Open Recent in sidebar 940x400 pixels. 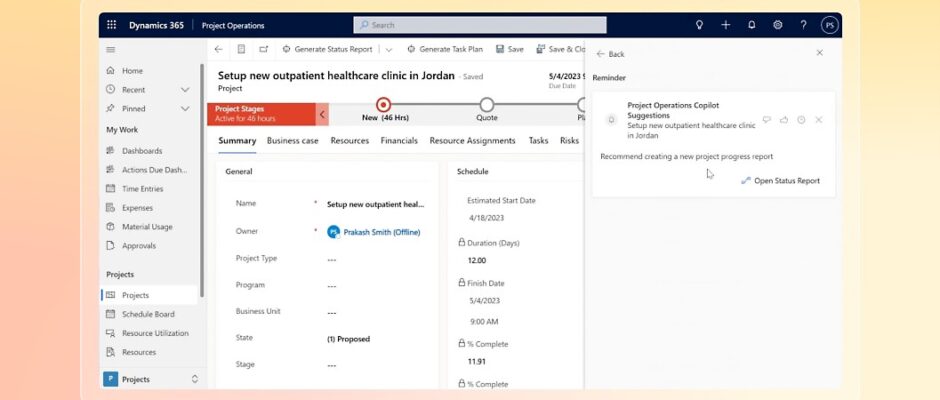pyautogui.click(x=134, y=90)
